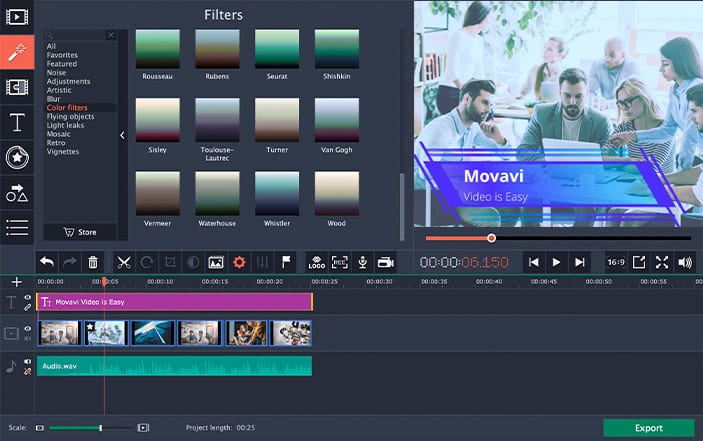Image resolution: width=703 pixels, height=441 pixels.
Task: Toggle visibility of the title track
Action: tap(28, 297)
